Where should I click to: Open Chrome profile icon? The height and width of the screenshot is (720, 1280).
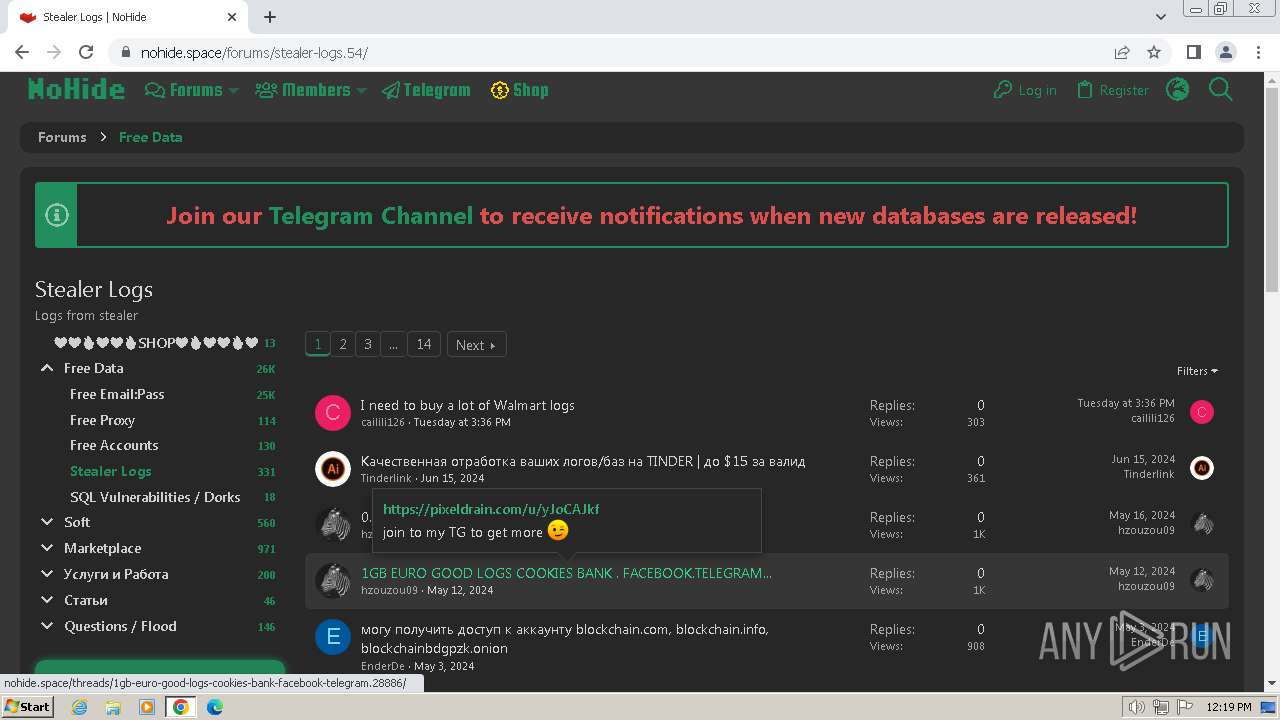pyautogui.click(x=1225, y=52)
